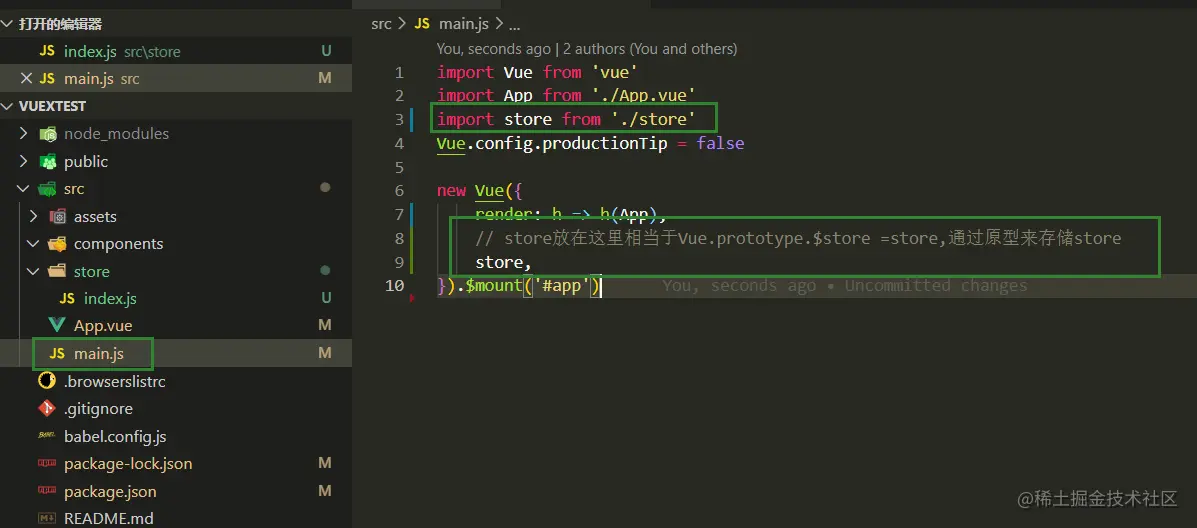Click JS icon of main.js in tree

pos(56,354)
